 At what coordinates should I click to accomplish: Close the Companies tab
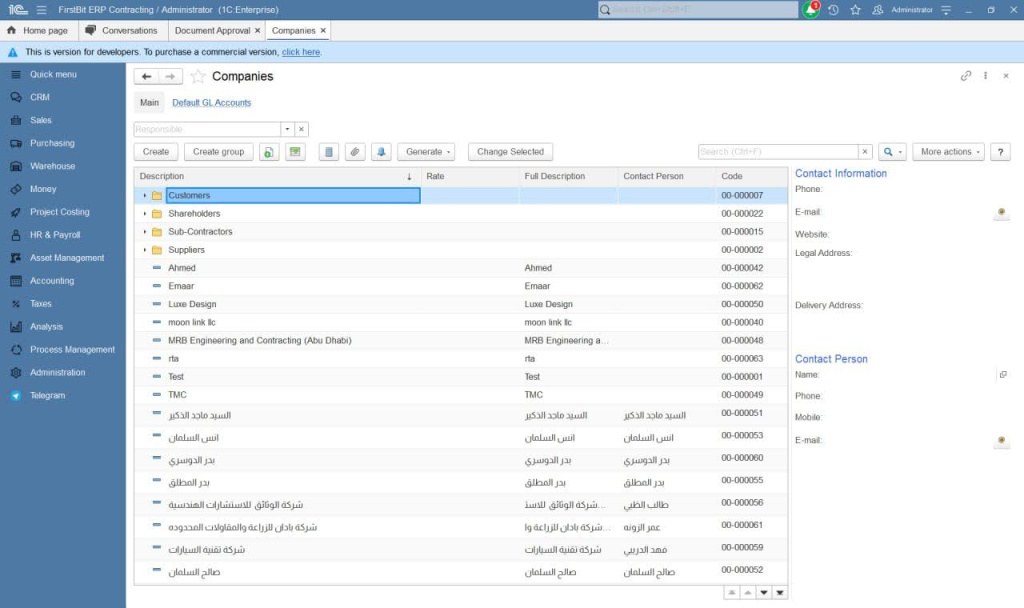[323, 31]
